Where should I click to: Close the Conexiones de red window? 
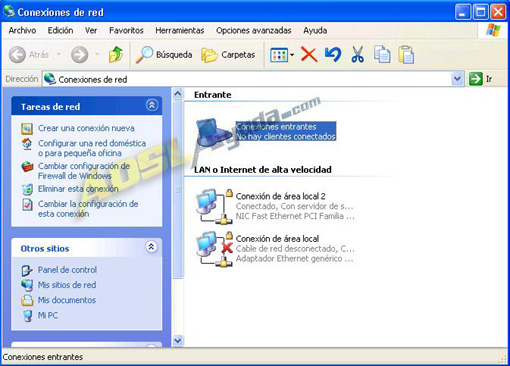[x=498, y=12]
